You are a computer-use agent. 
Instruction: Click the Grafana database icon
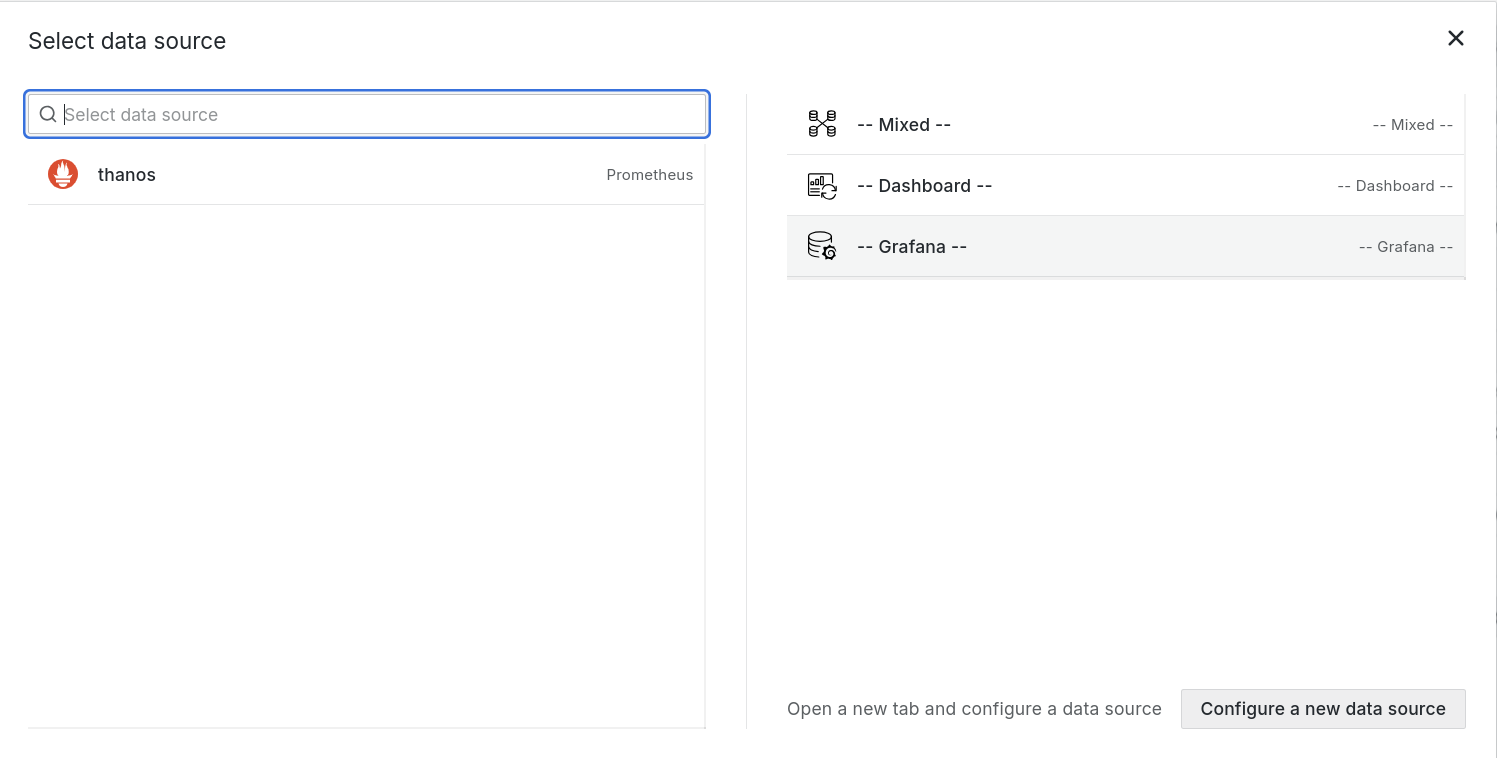click(822, 246)
